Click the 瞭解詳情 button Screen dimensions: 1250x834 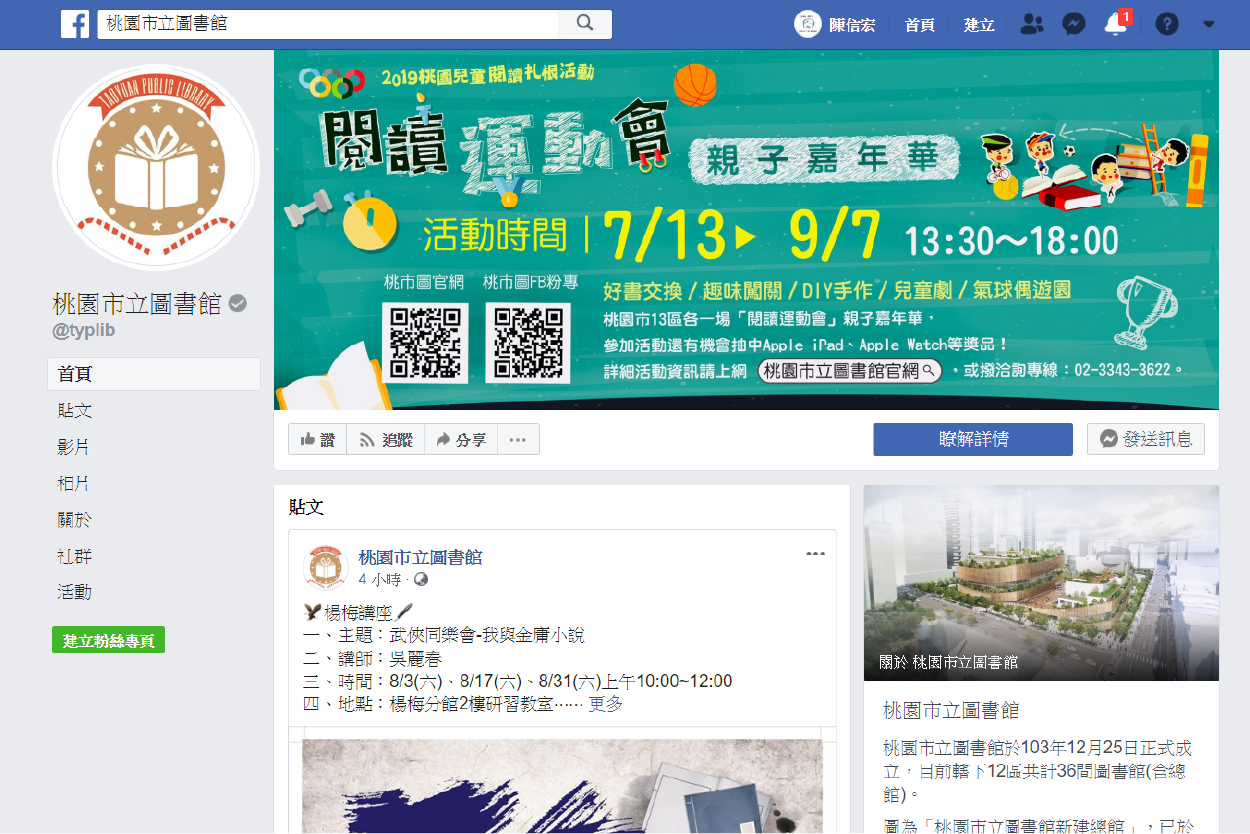(x=972, y=440)
